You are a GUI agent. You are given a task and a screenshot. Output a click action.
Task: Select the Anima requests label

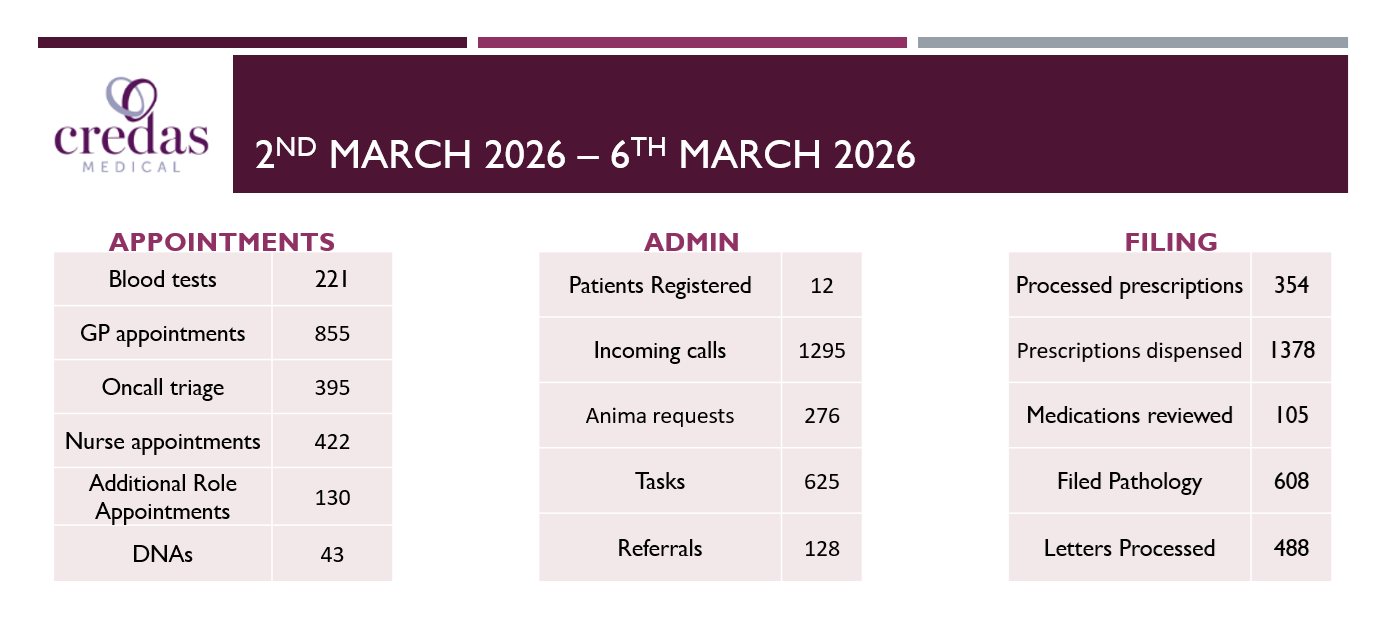660,415
